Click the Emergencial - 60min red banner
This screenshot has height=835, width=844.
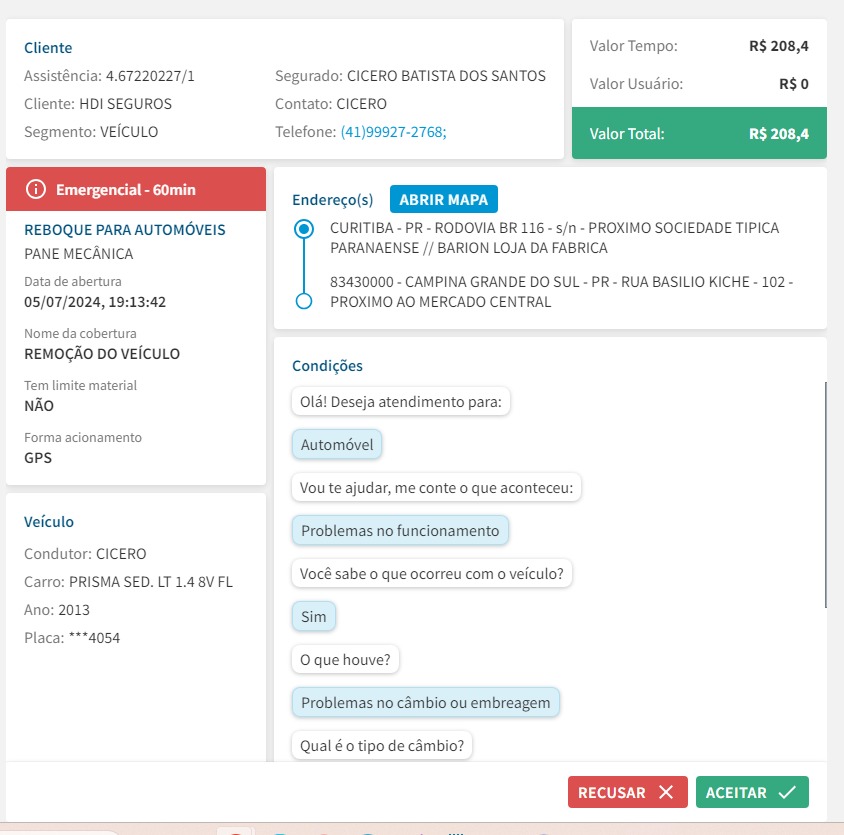(136, 189)
